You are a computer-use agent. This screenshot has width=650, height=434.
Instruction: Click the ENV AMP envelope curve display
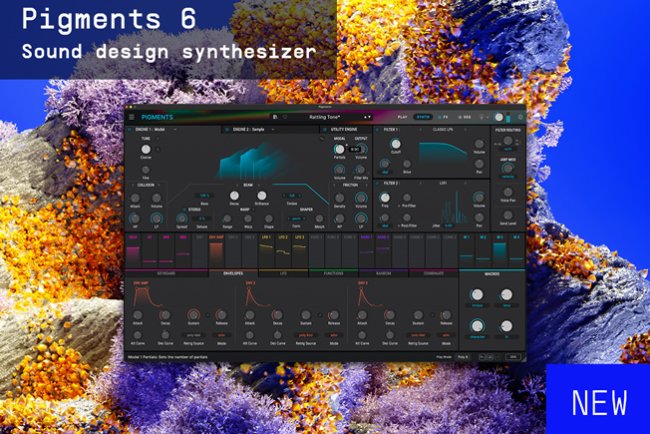click(x=147, y=297)
